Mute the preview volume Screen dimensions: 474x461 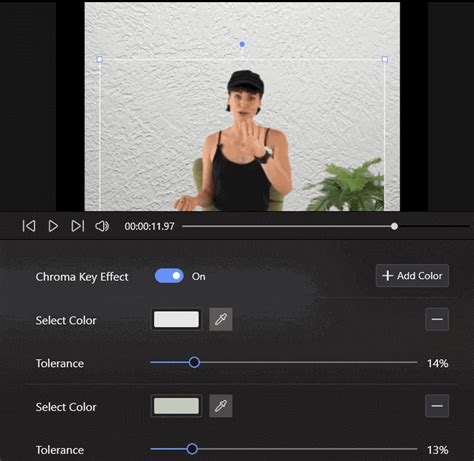(x=102, y=226)
